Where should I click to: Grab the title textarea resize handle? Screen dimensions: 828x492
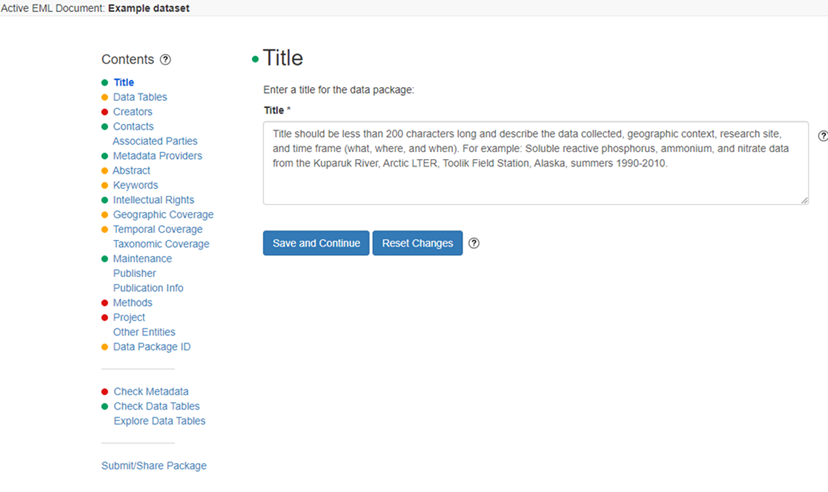[804, 200]
